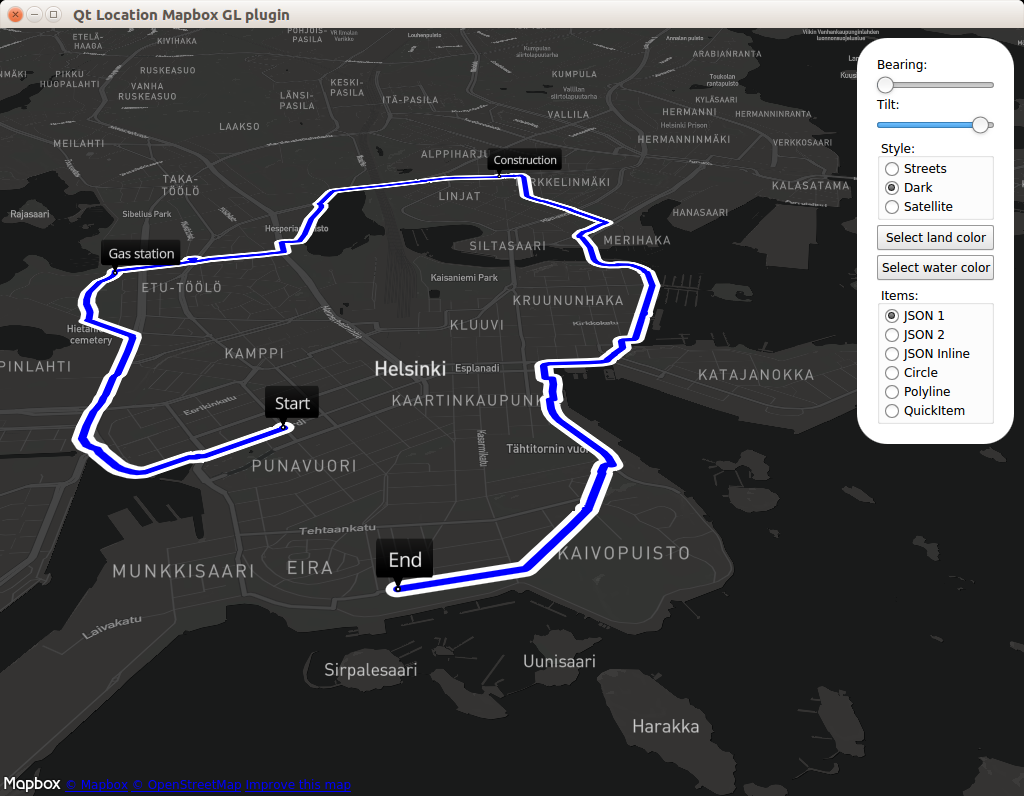Click the SILTASAARI label
The image size is (1024, 796).
pos(507,246)
